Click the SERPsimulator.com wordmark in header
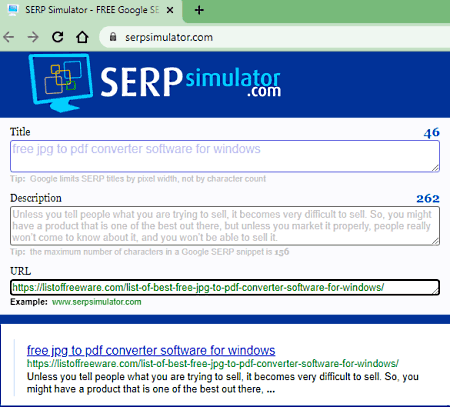The image size is (450, 407). pos(190,82)
